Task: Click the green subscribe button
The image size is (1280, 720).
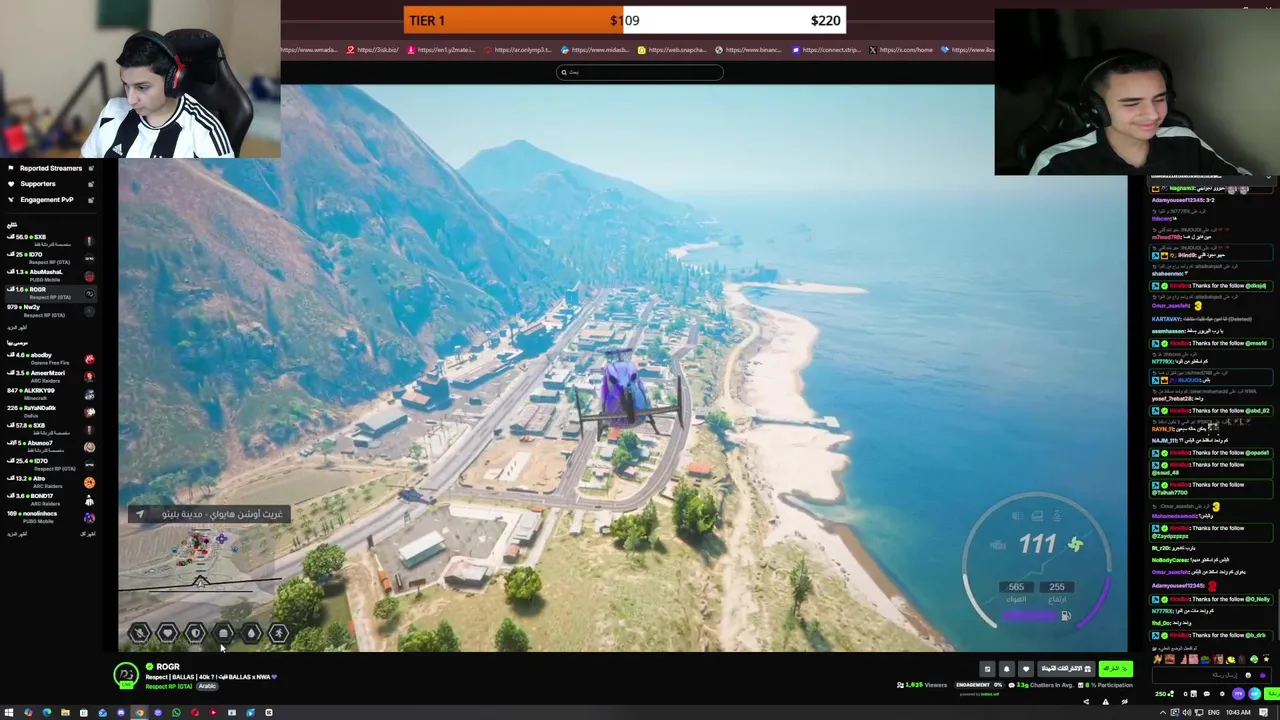Action: 1116,669
